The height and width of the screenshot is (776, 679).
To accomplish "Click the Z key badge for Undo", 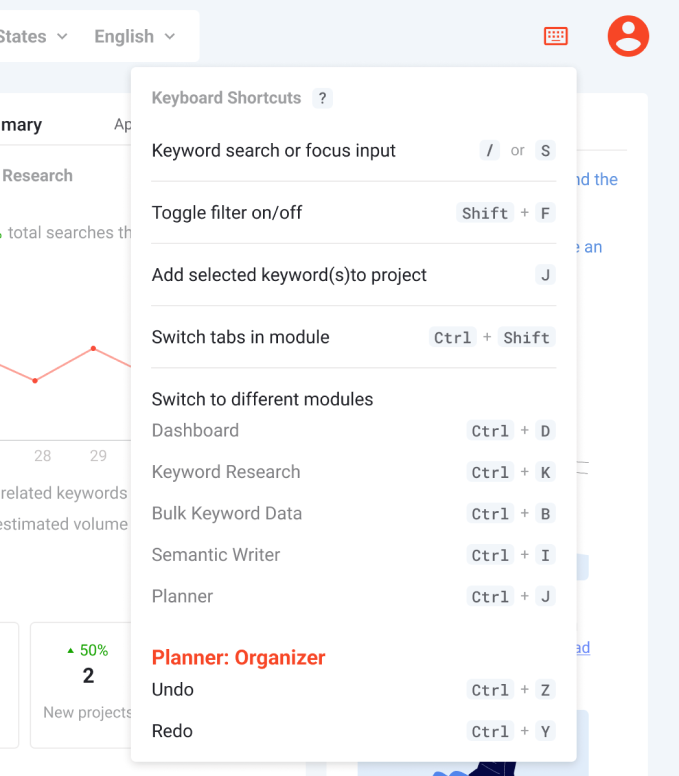I will coord(545,689).
